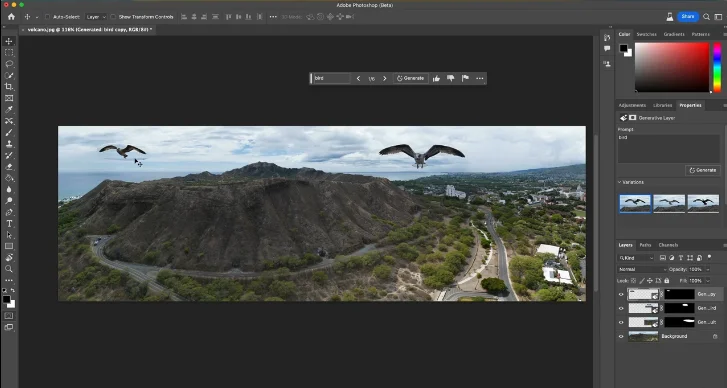The width and height of the screenshot is (727, 388).
Task: Open the search icon beside Share
Action: coord(706,17)
